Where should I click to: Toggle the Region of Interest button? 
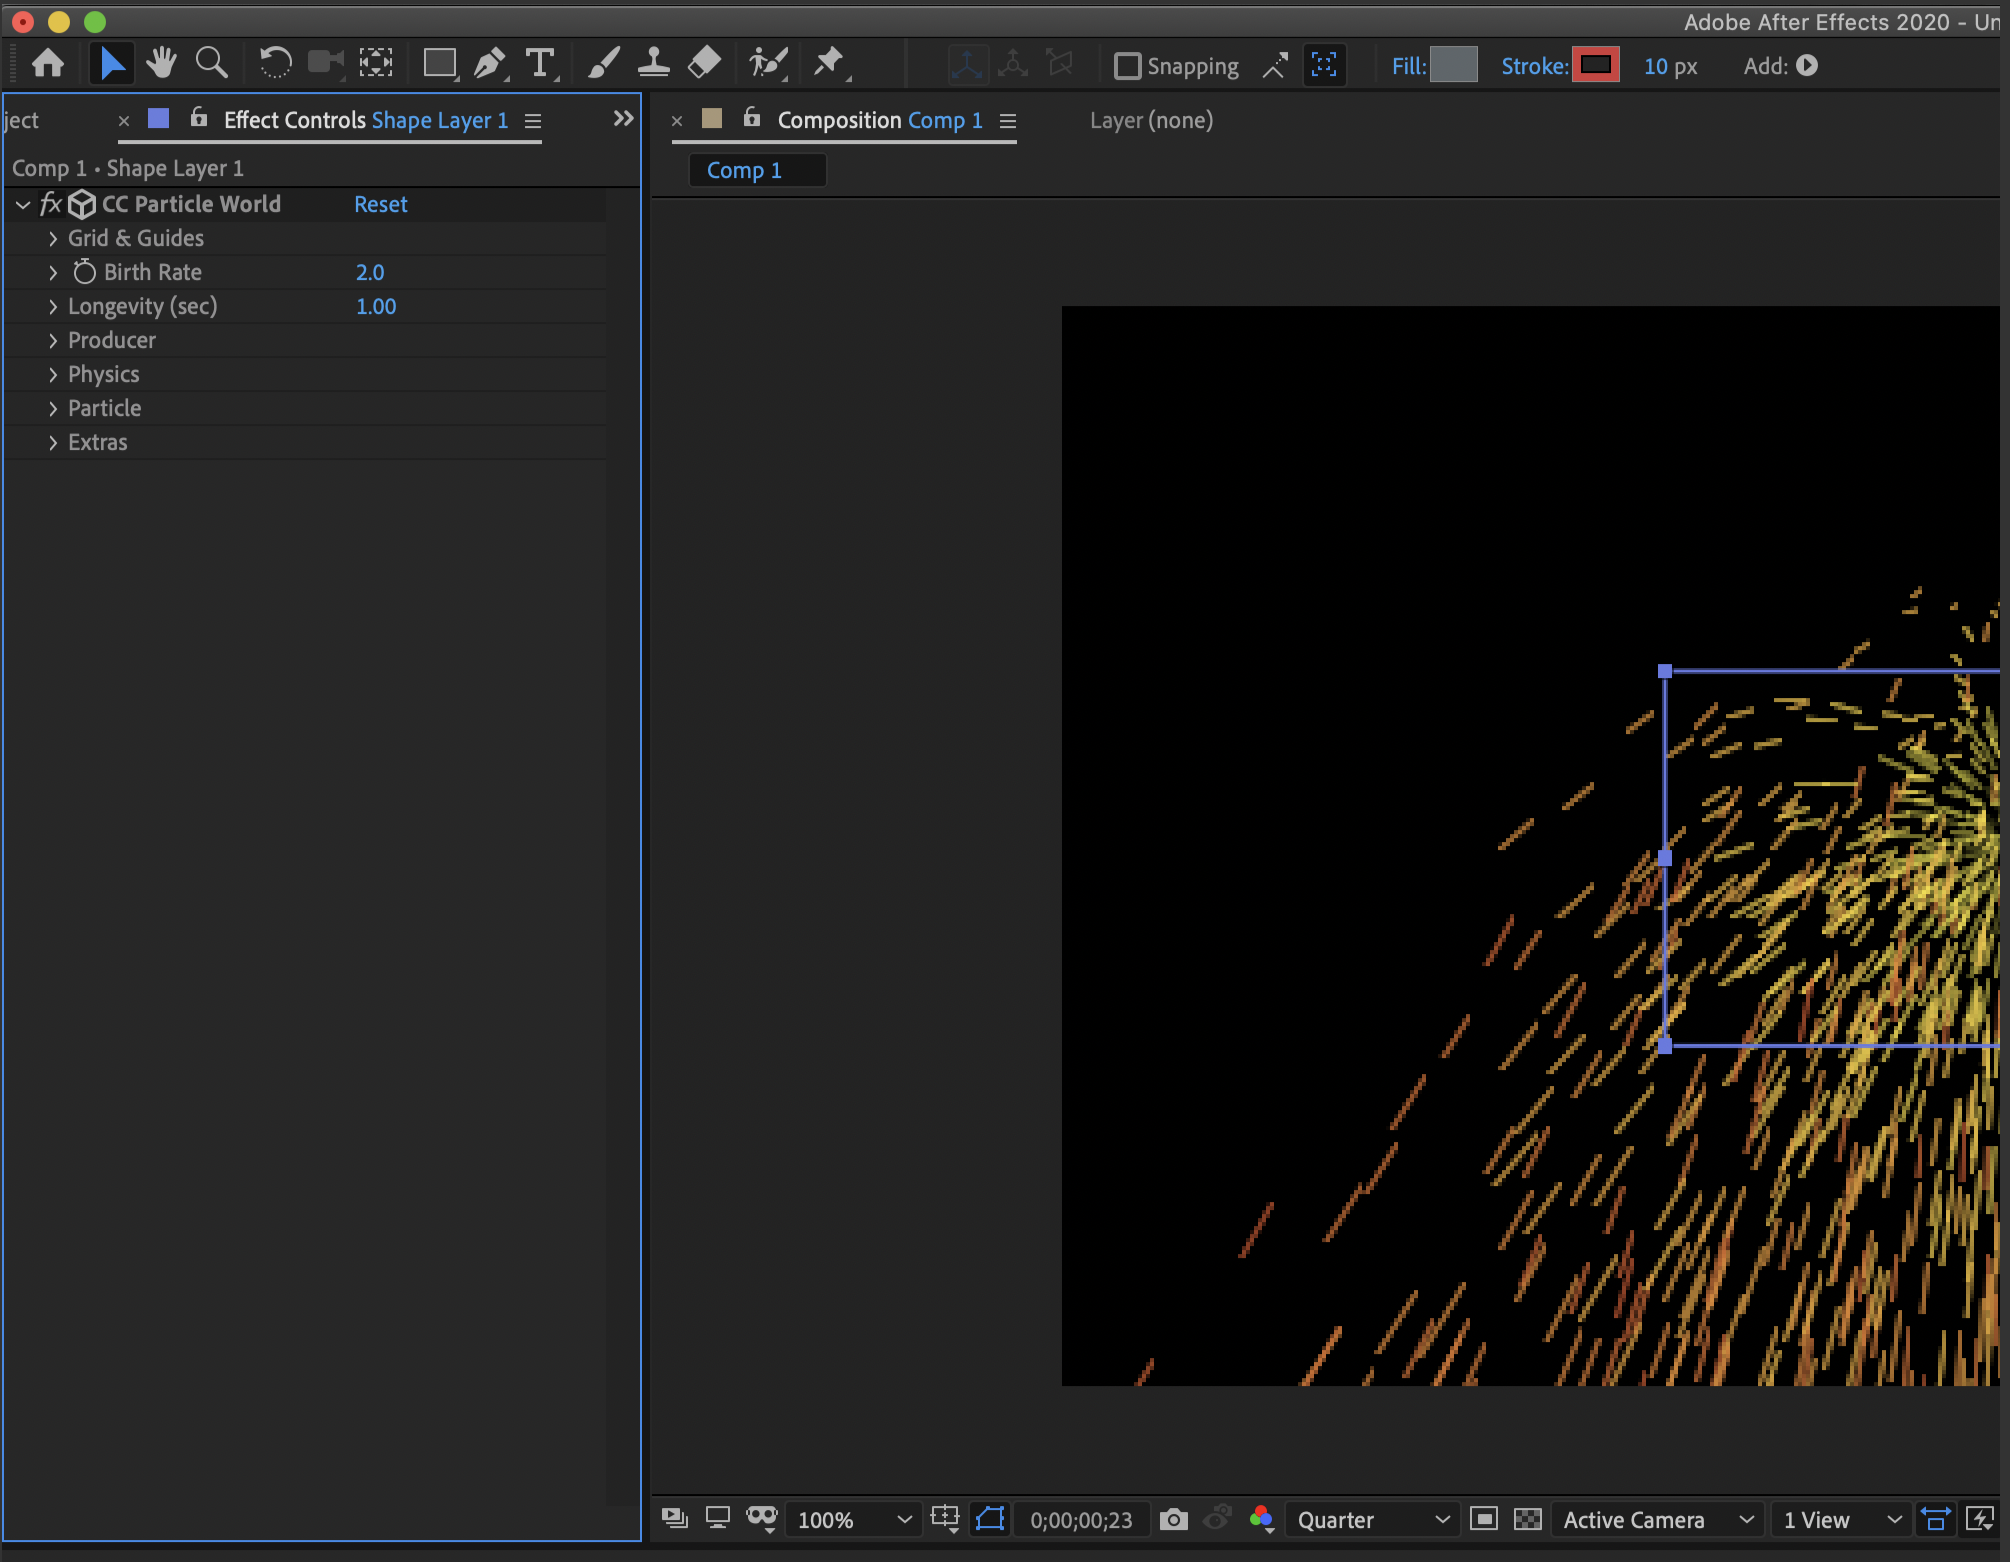[x=1484, y=1520]
